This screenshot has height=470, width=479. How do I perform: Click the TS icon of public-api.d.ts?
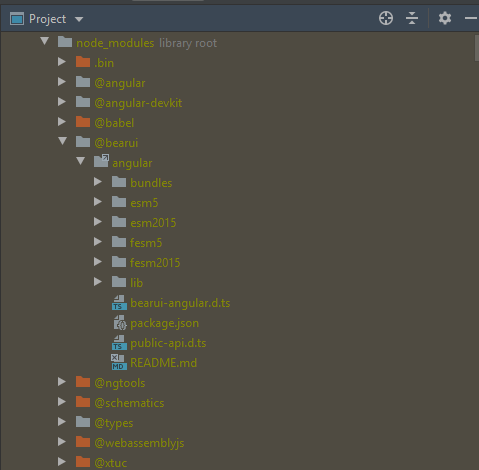pyautogui.click(x=119, y=343)
